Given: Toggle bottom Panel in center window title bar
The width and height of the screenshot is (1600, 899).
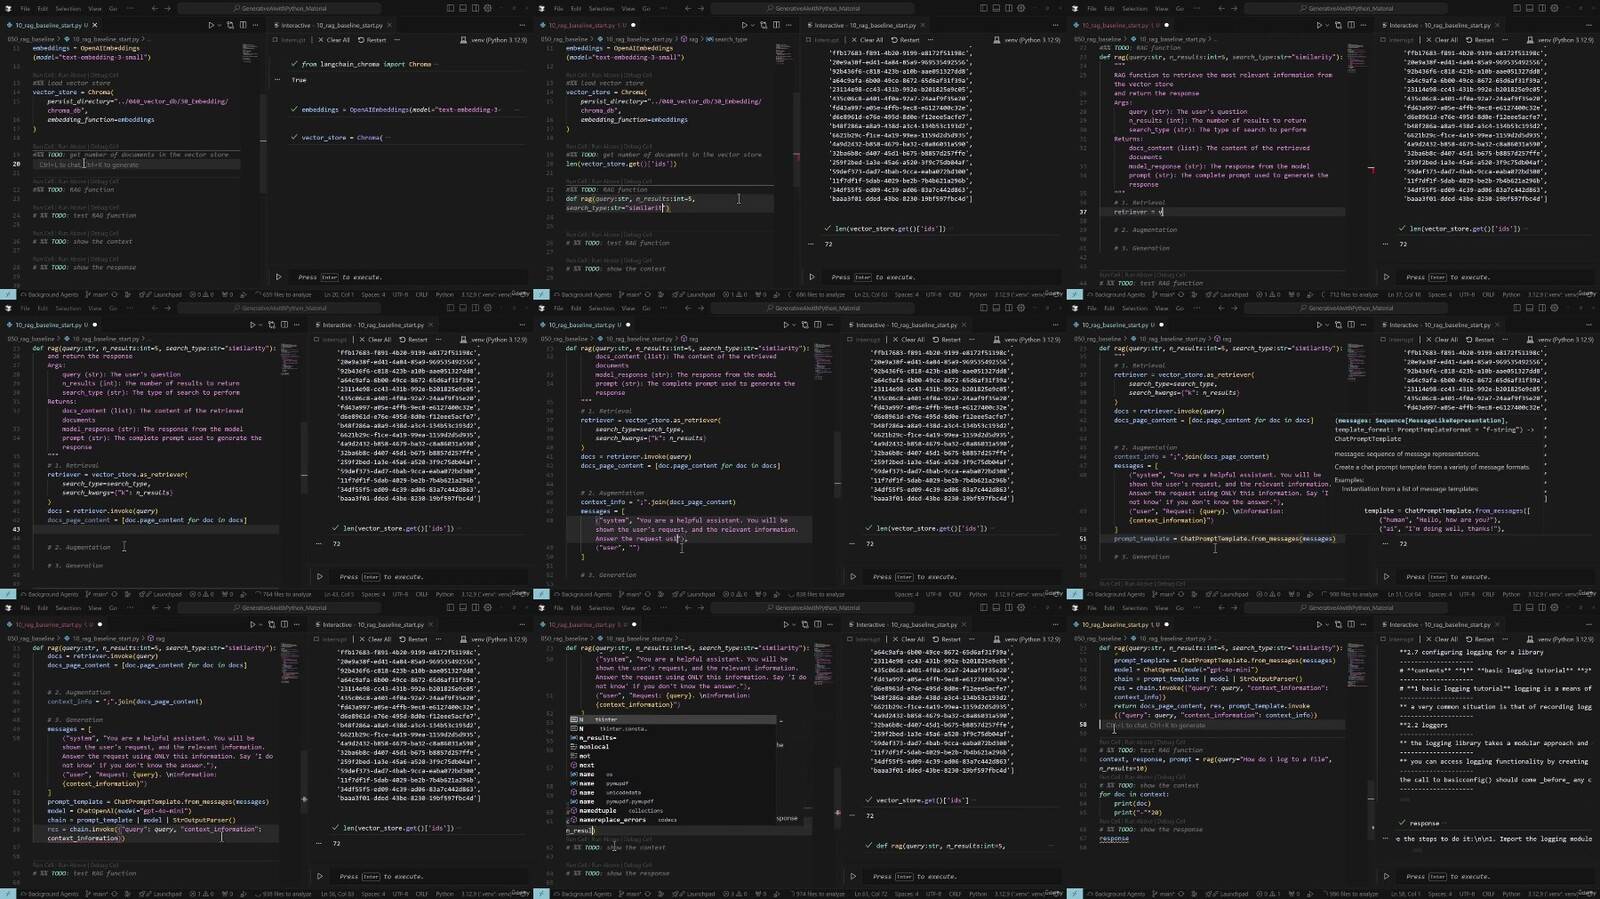Looking at the screenshot, I should click(x=996, y=308).
